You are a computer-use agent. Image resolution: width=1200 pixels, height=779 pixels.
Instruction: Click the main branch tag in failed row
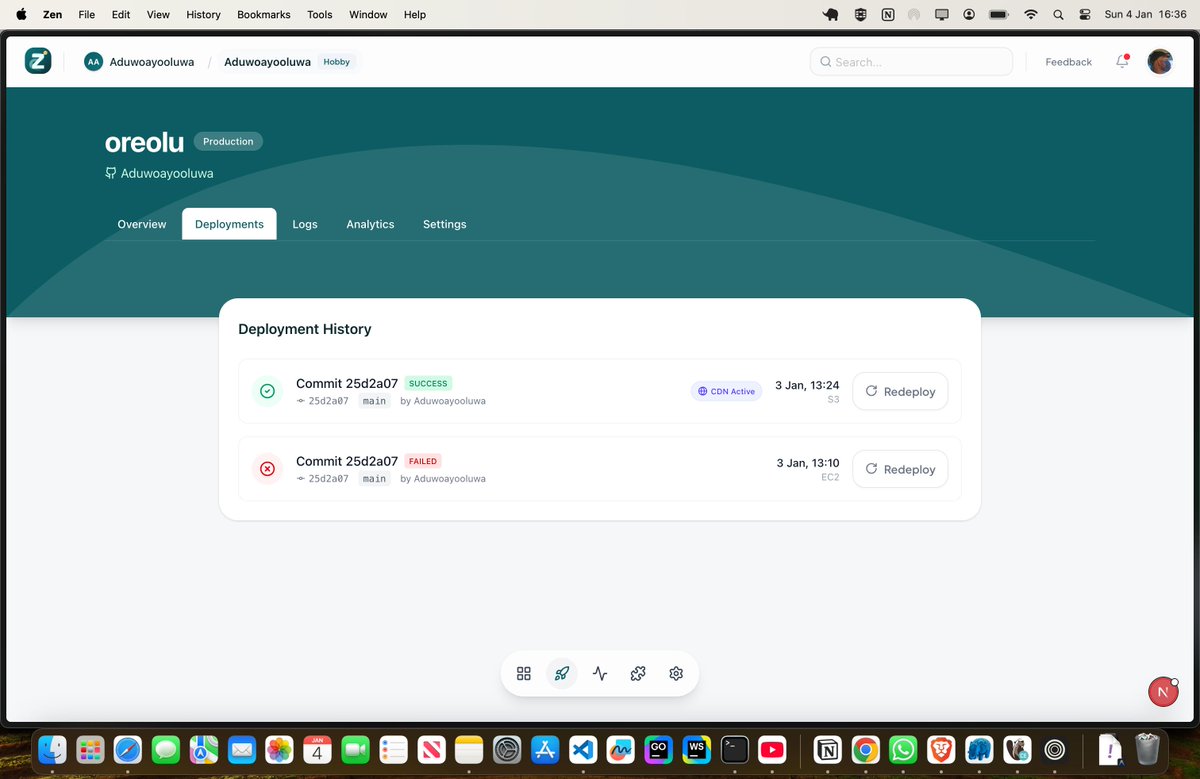click(x=374, y=479)
